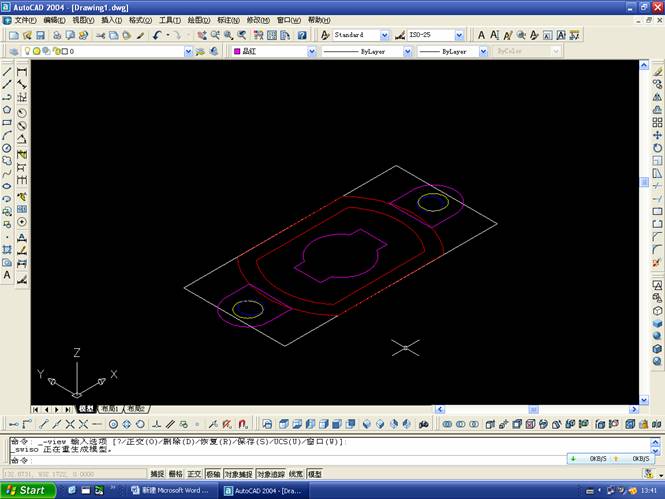Click the Windows Start button
The height and width of the screenshot is (499, 665).
point(27,490)
